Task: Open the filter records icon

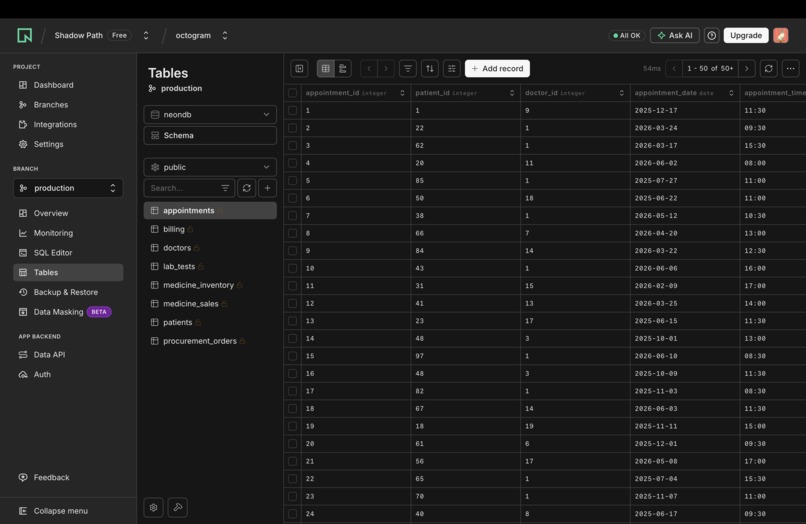Action: pyautogui.click(x=408, y=68)
